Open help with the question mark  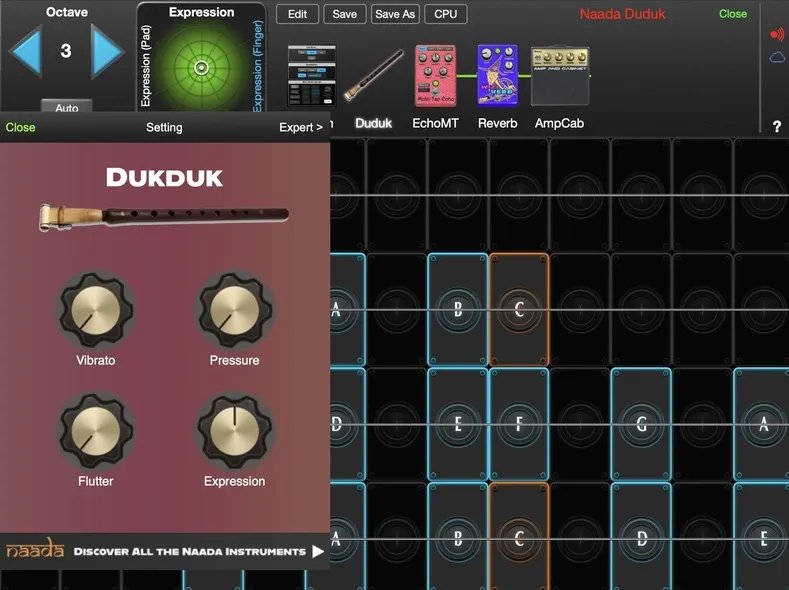pos(777,126)
